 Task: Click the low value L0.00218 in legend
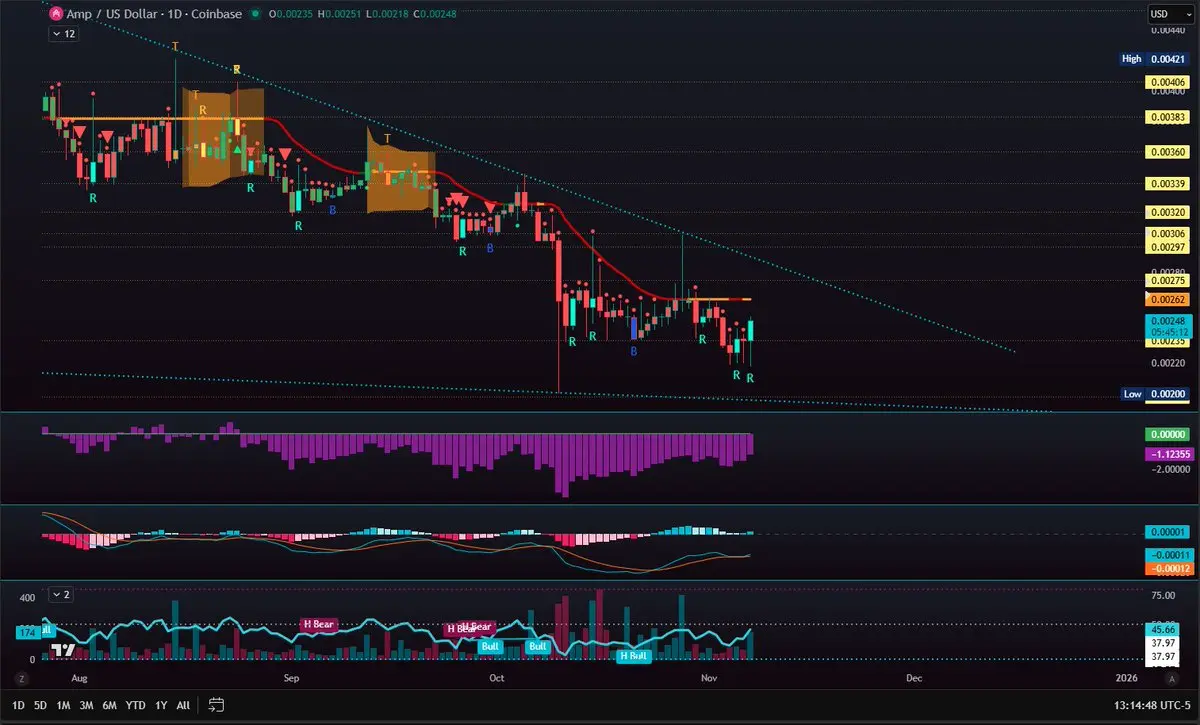click(x=387, y=14)
